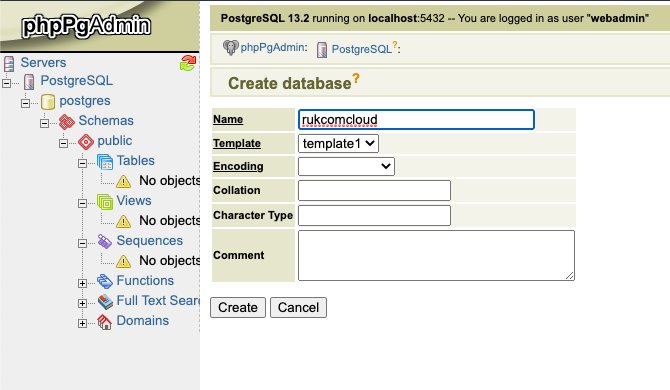Open the Full Text Search link
The width and height of the screenshot is (670, 390).
[158, 300]
